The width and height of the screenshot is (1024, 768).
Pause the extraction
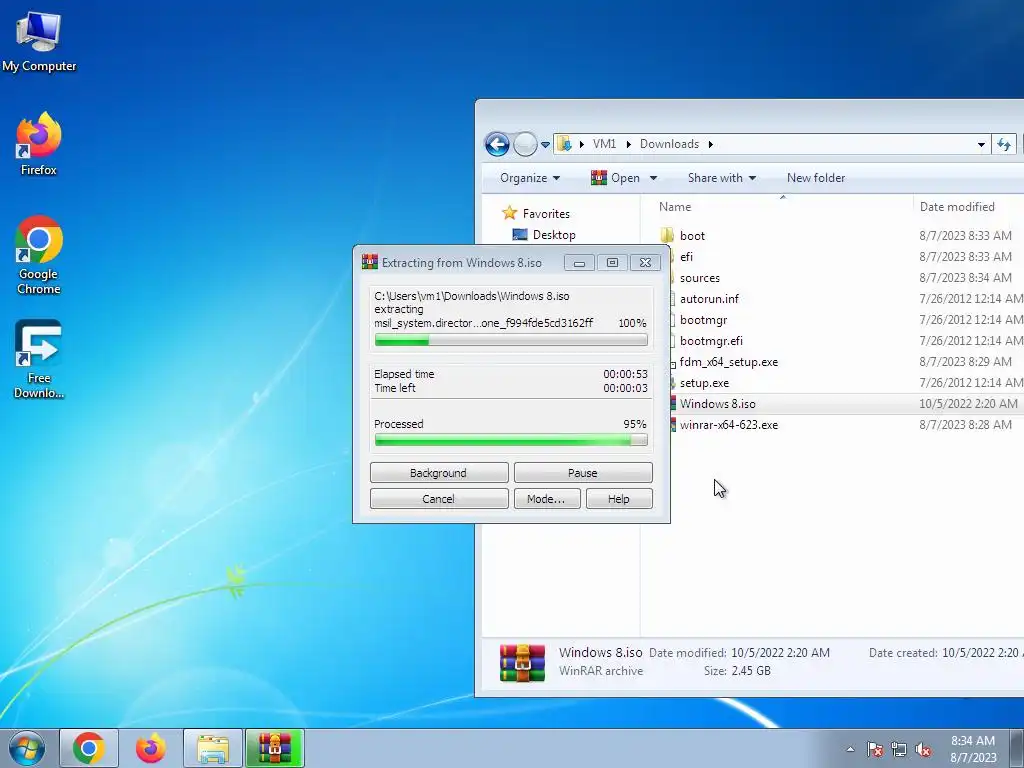(x=583, y=472)
